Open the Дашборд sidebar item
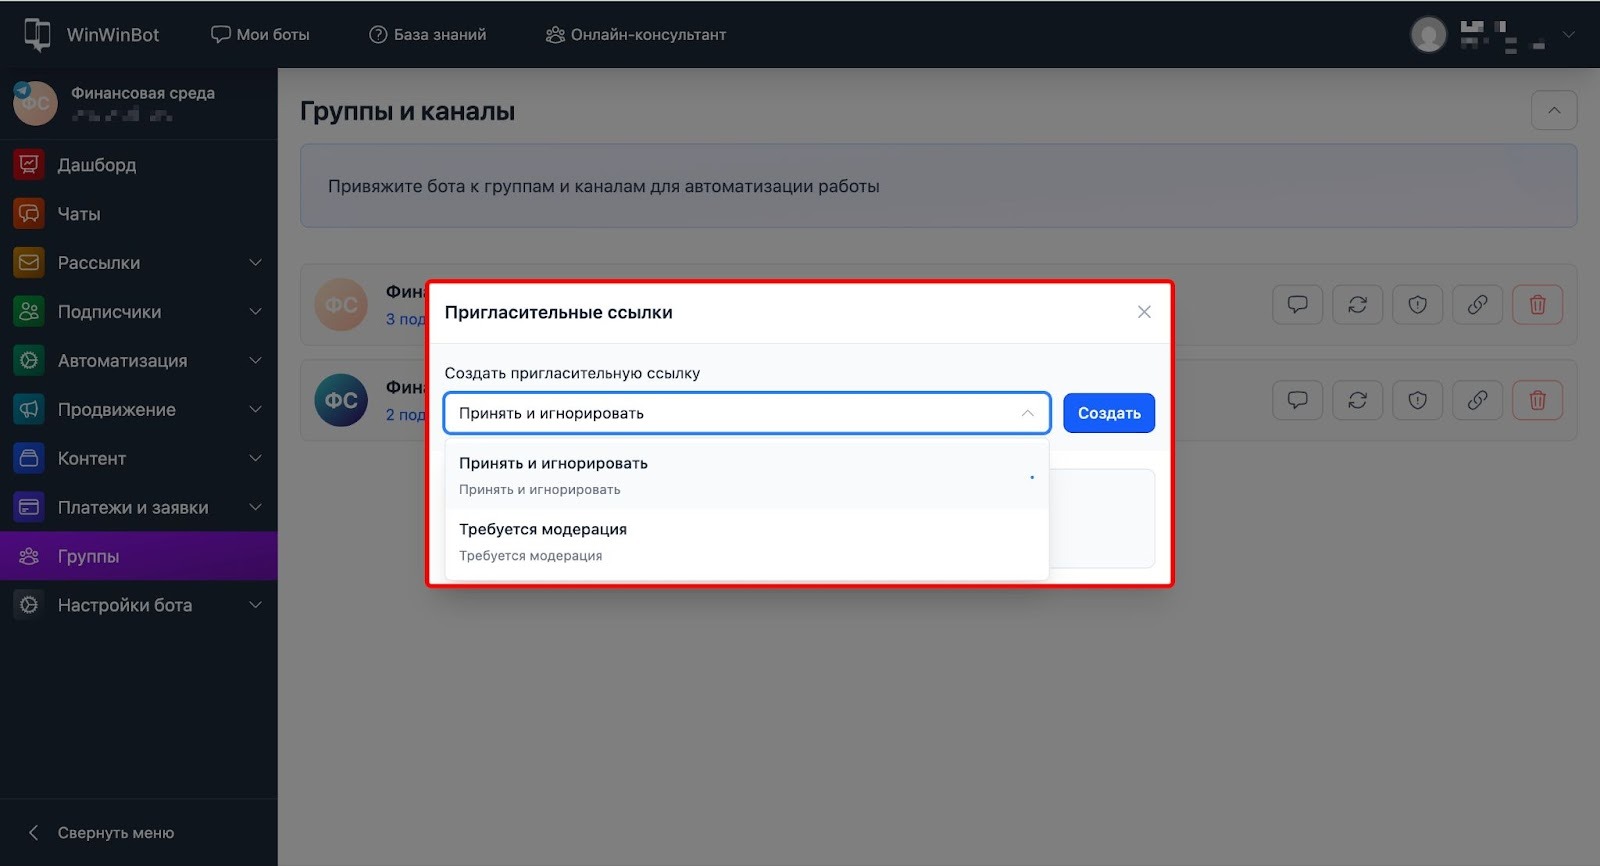The width and height of the screenshot is (1600, 866). coord(97,165)
